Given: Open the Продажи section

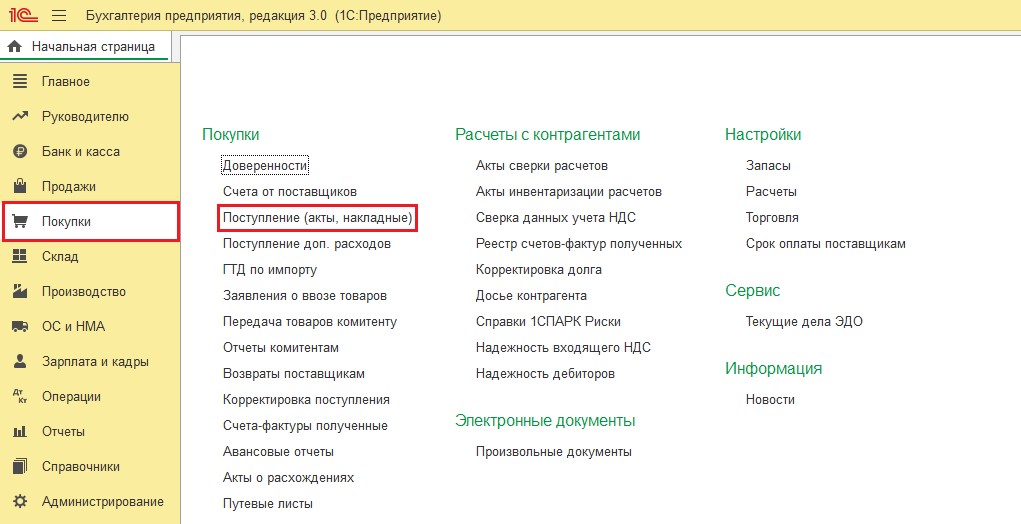Looking at the screenshot, I should pos(68,186).
